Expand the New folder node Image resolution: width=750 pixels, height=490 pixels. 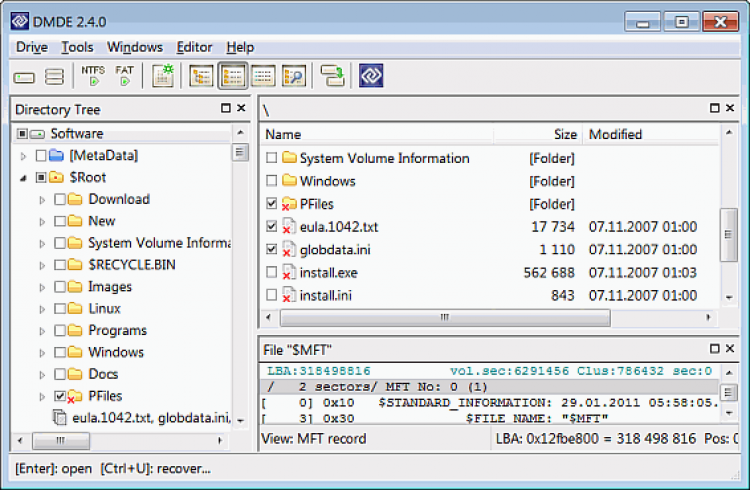pyautogui.click(x=42, y=222)
